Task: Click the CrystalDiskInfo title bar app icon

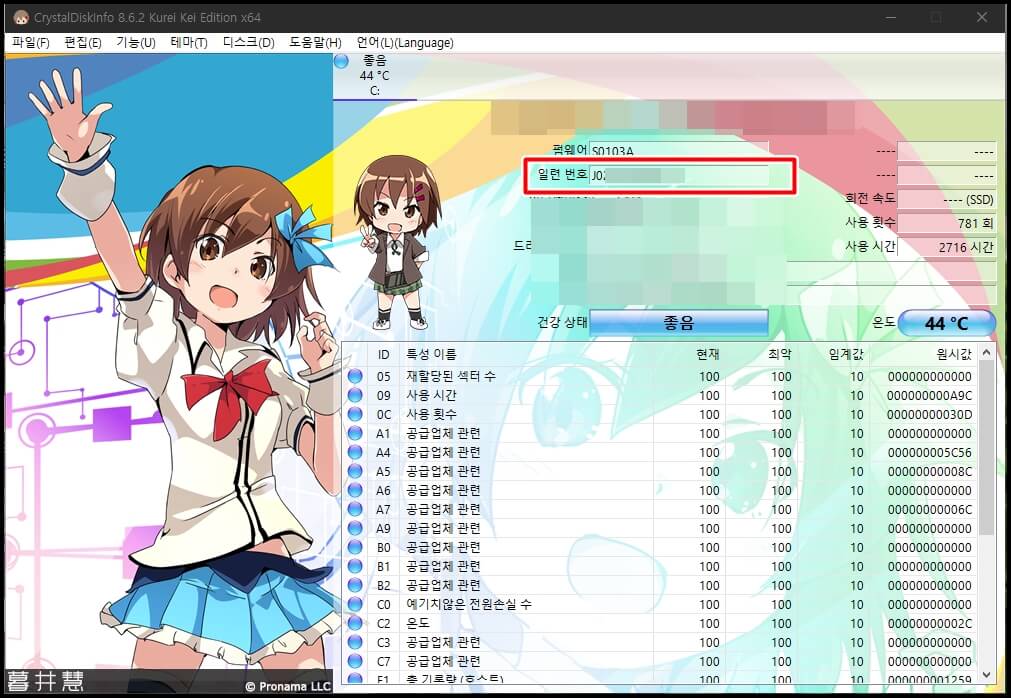Action: pos(20,17)
